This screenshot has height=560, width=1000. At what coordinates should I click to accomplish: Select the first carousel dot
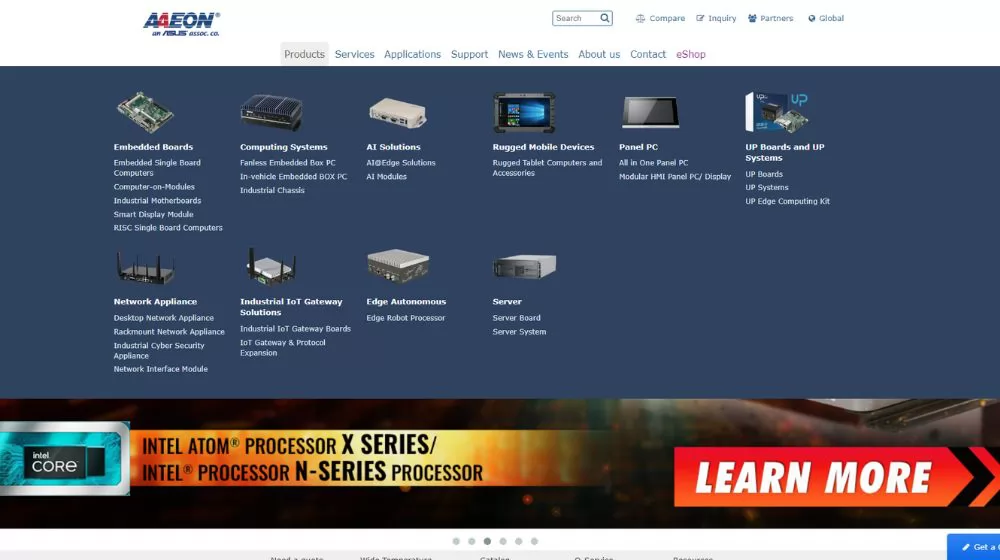coord(456,541)
